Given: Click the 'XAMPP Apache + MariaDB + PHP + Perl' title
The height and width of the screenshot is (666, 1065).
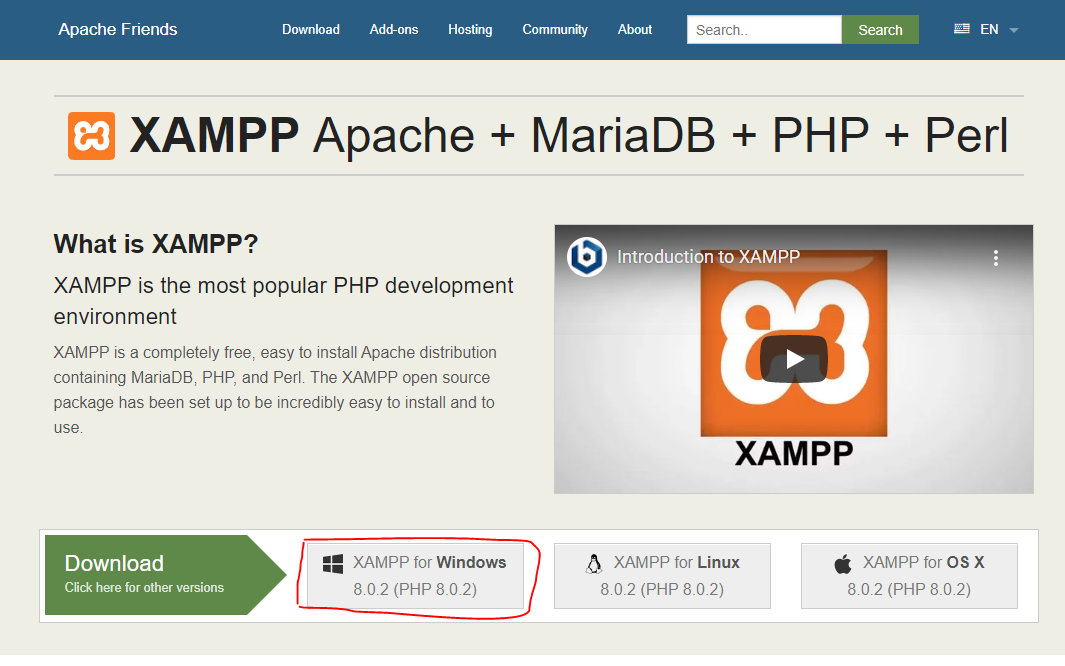Looking at the screenshot, I should 568,136.
